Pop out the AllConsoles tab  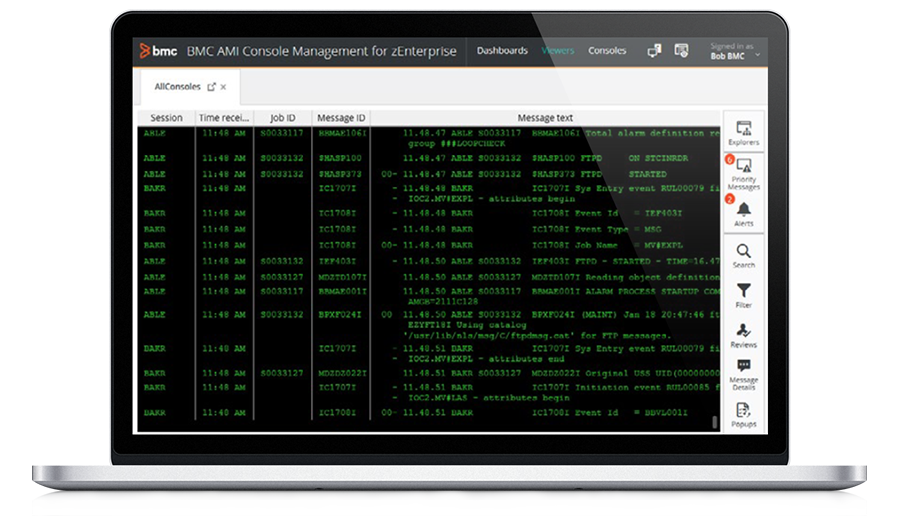pos(211,87)
